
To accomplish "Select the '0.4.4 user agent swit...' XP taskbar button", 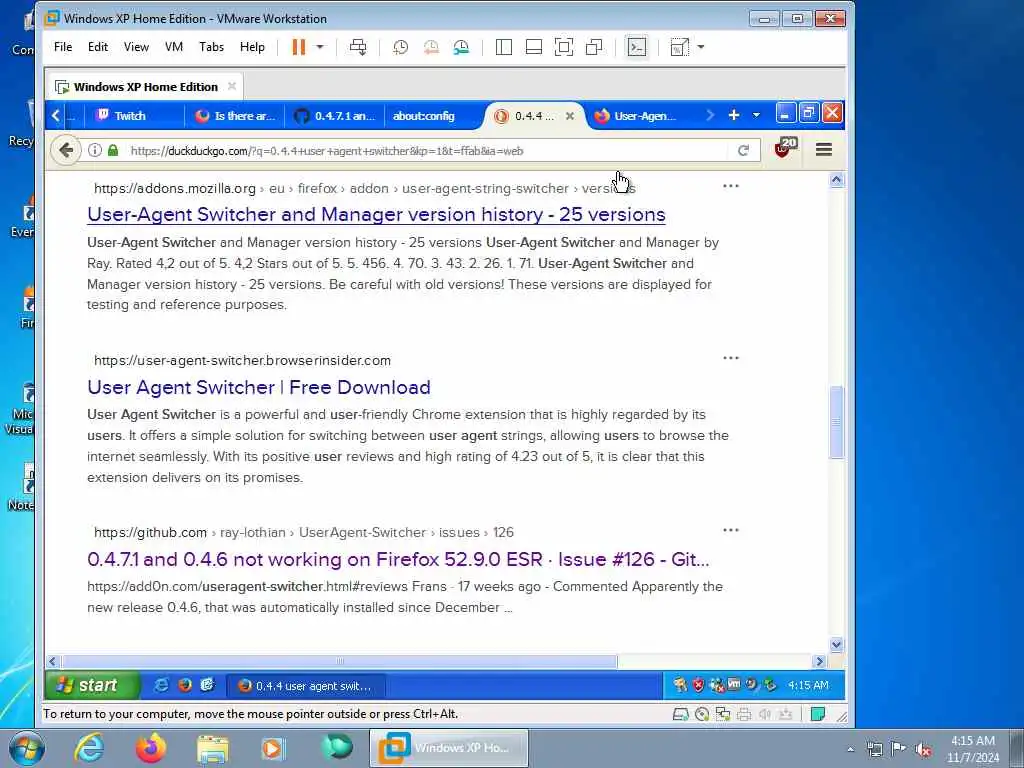I will (x=306, y=686).
